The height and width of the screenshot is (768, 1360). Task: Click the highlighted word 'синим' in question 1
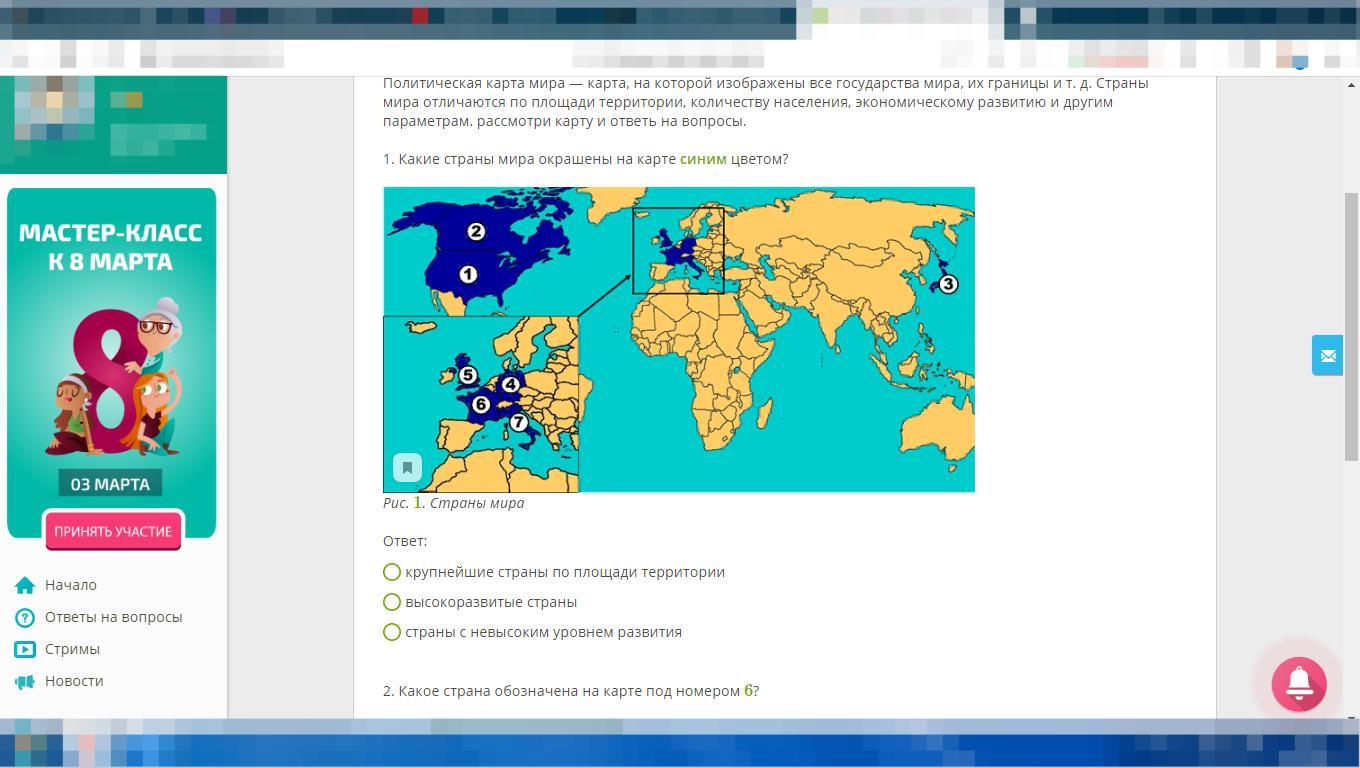point(703,159)
